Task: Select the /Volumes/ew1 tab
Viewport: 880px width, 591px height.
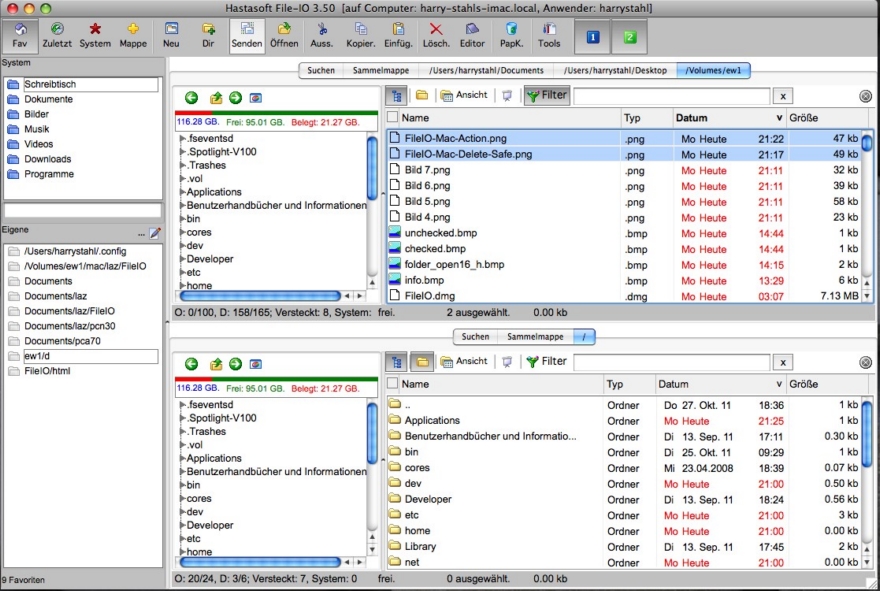Action: pyautogui.click(x=713, y=70)
